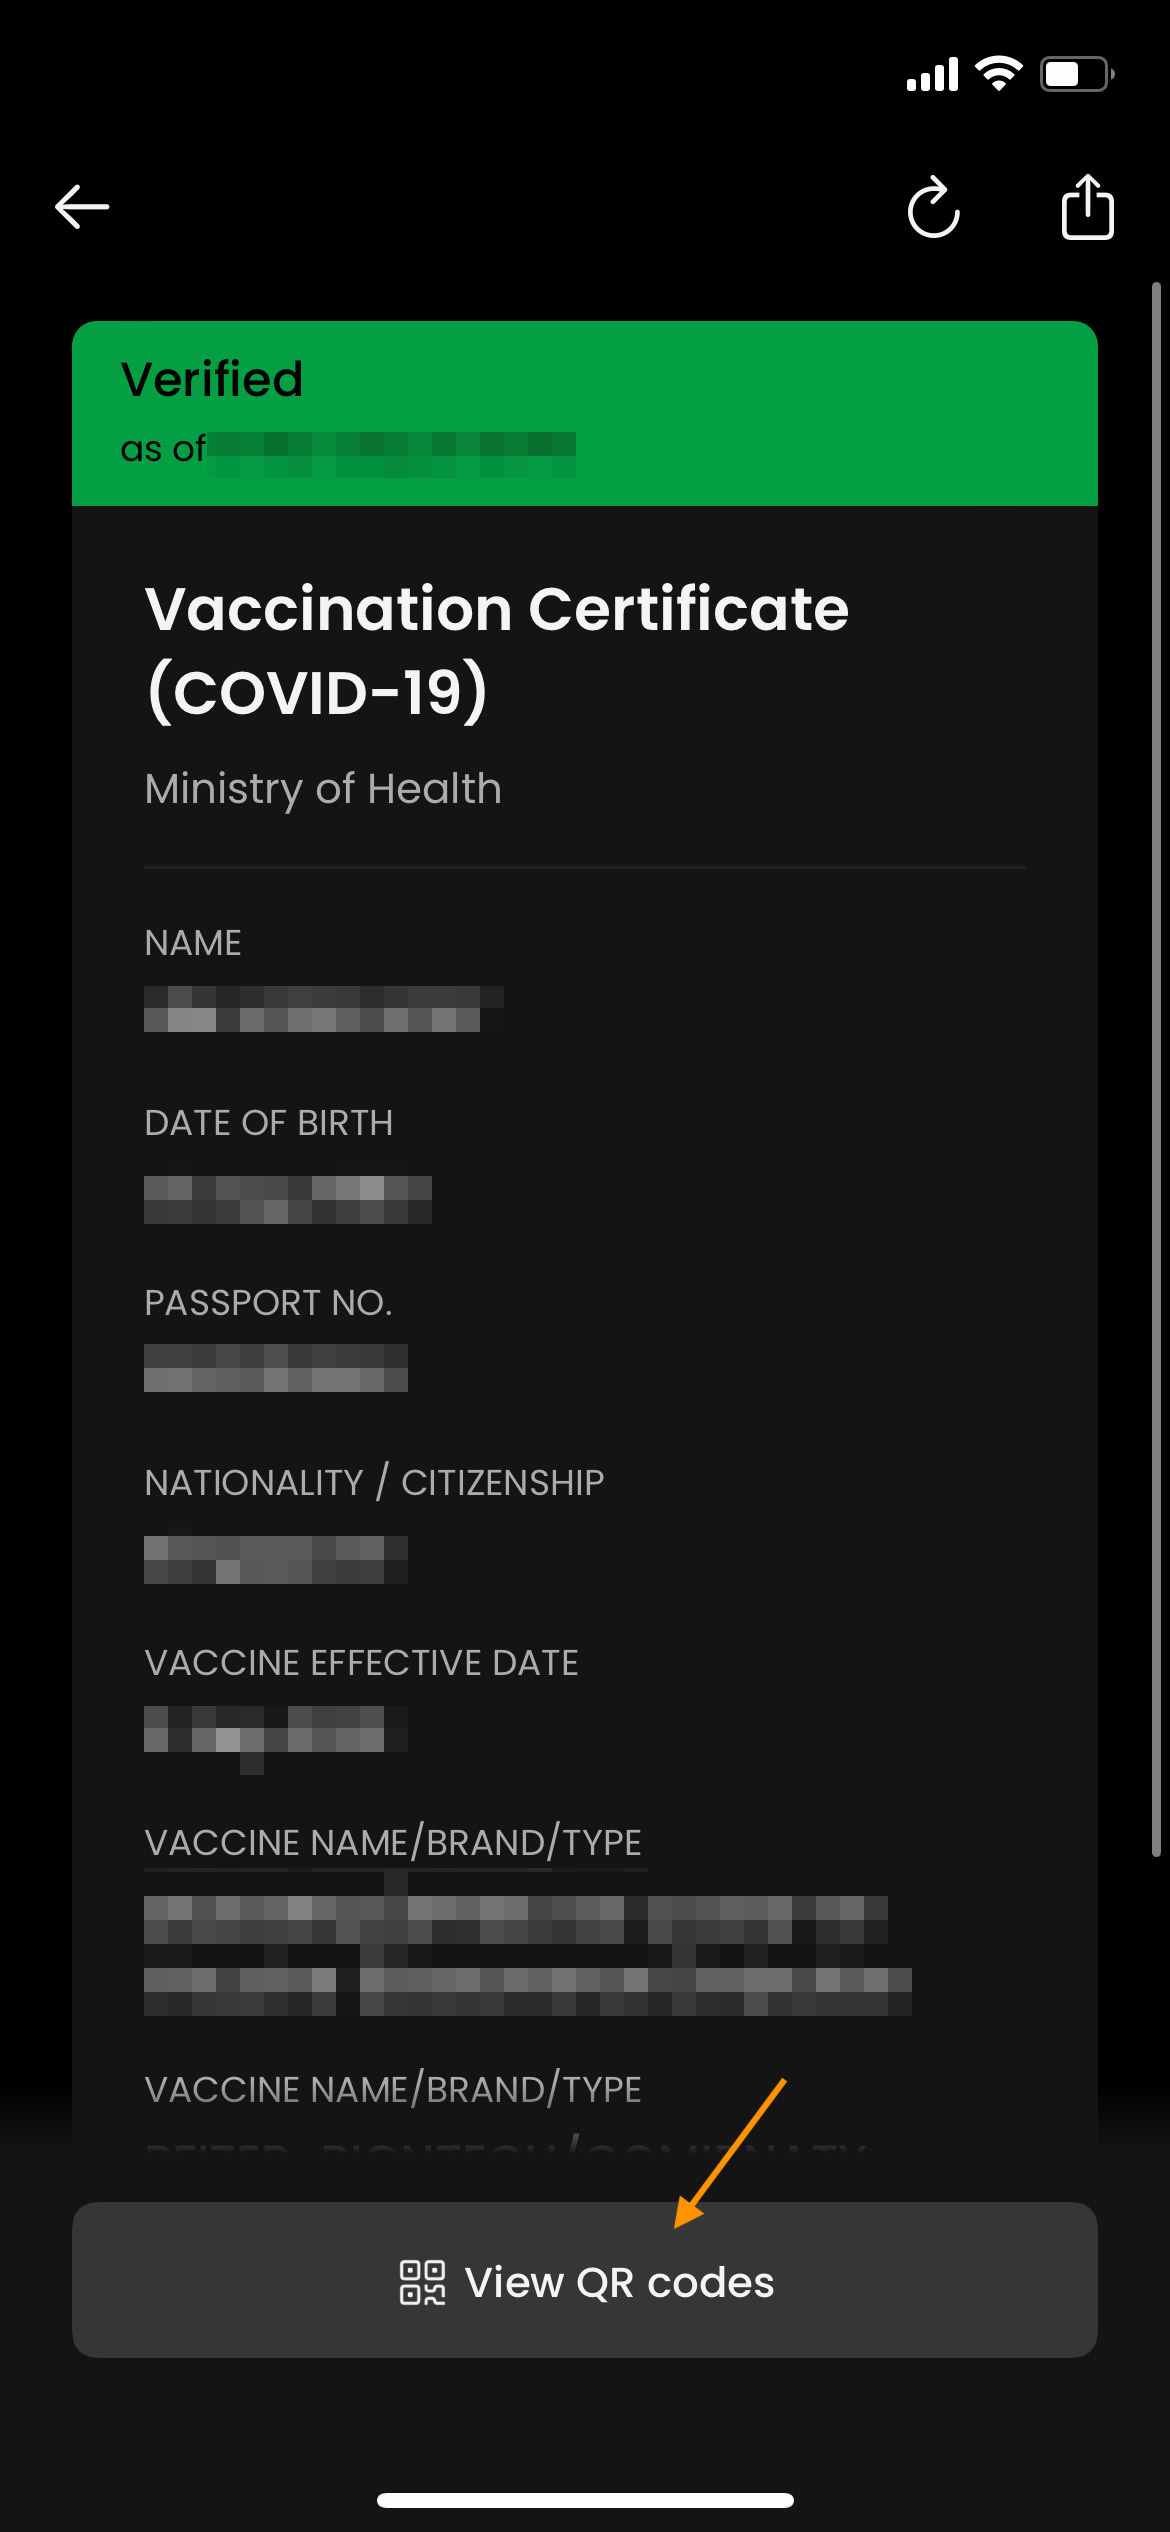Select the Vaccination Certificate (COVID-19) title
1170x2532 pixels.
[497, 650]
